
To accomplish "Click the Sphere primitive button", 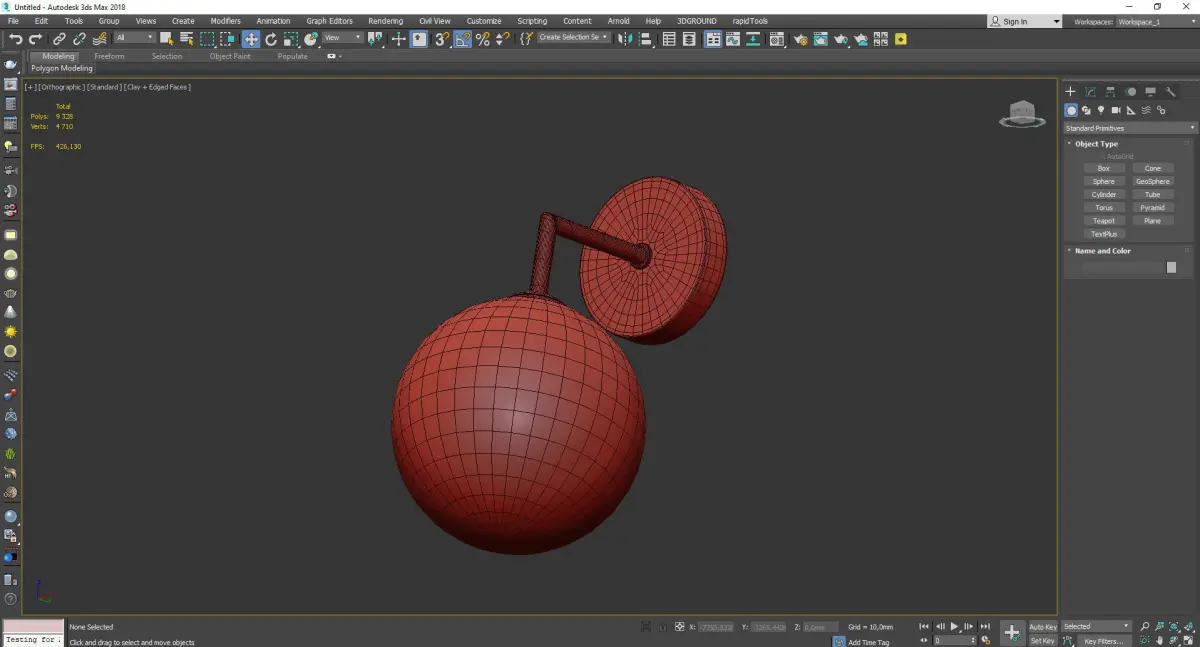I will 1104,181.
